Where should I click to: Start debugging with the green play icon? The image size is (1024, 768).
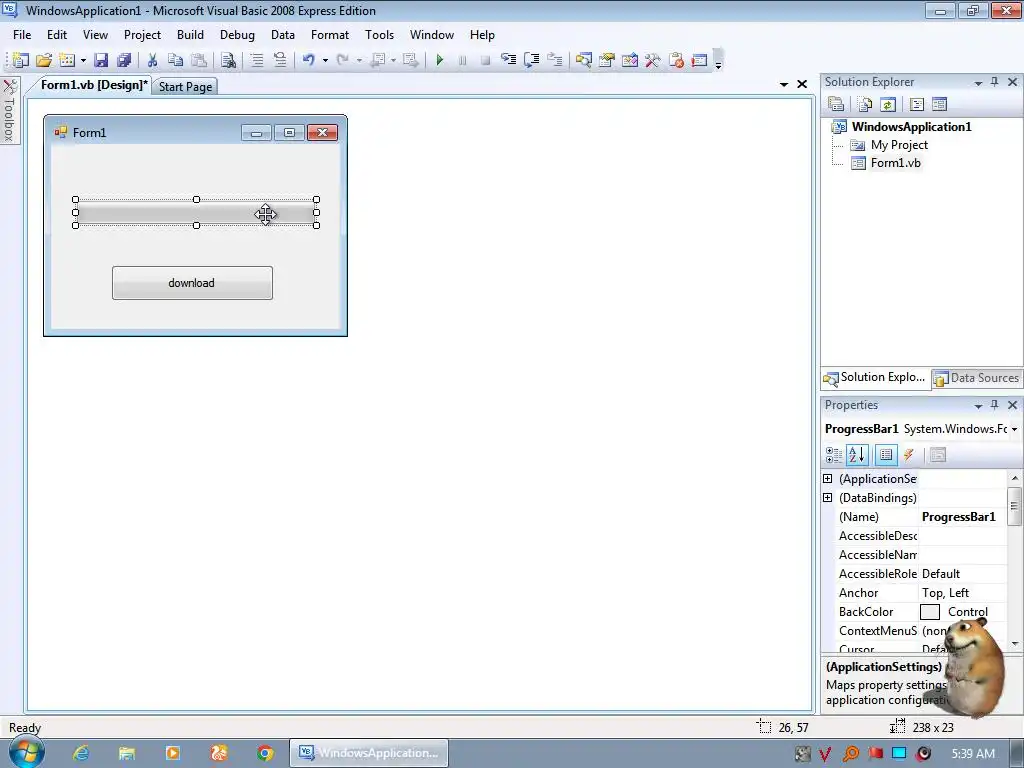click(440, 60)
